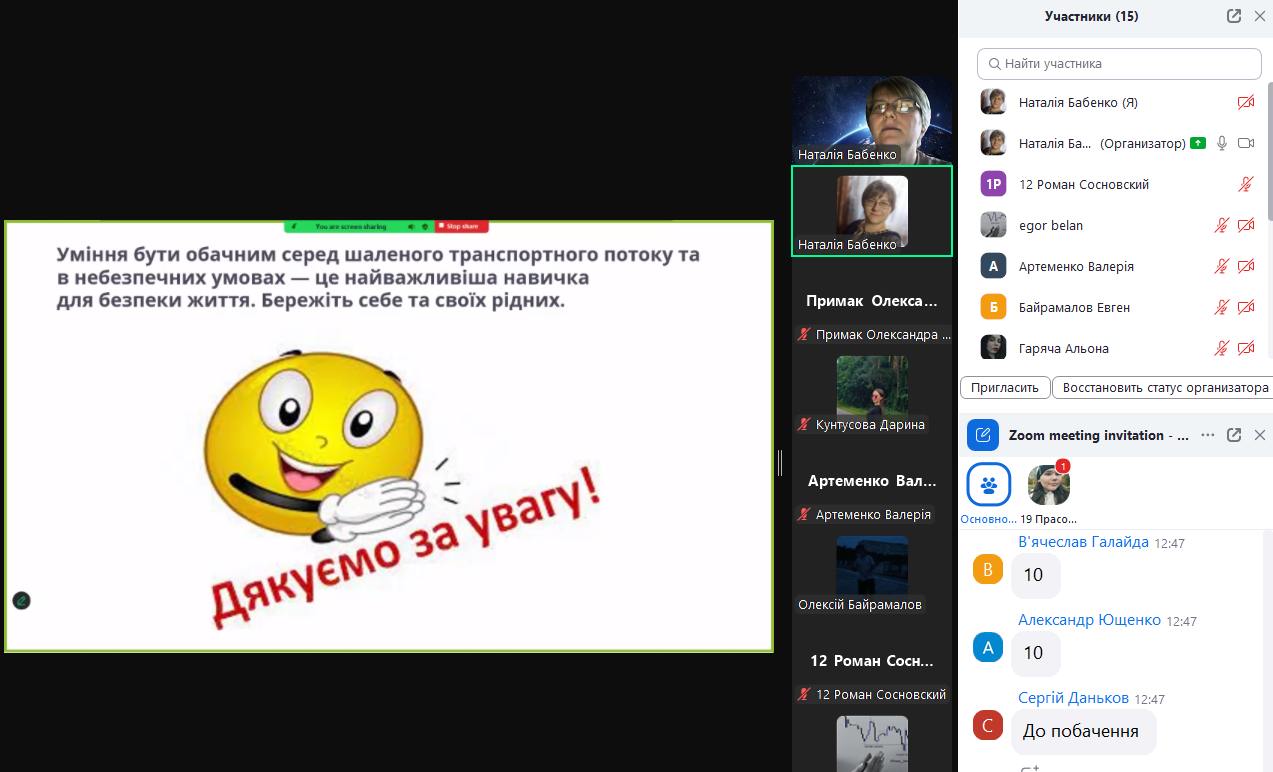Toggle microphone for 12 Роман Сосновский
The width and height of the screenshot is (1273, 772).
tap(1246, 184)
